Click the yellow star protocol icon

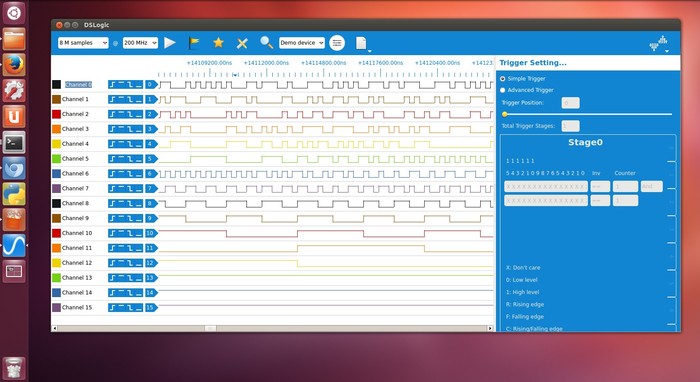click(x=218, y=42)
